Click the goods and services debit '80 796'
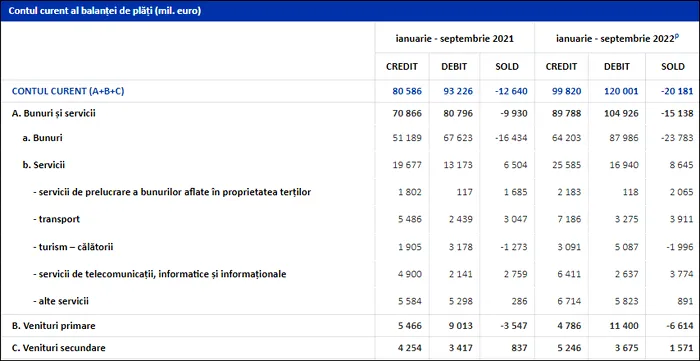The width and height of the screenshot is (700, 361). tap(458, 113)
